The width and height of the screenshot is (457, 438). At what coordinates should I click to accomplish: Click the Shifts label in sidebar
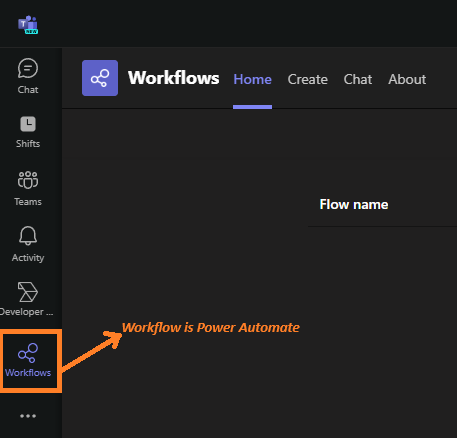[28, 144]
